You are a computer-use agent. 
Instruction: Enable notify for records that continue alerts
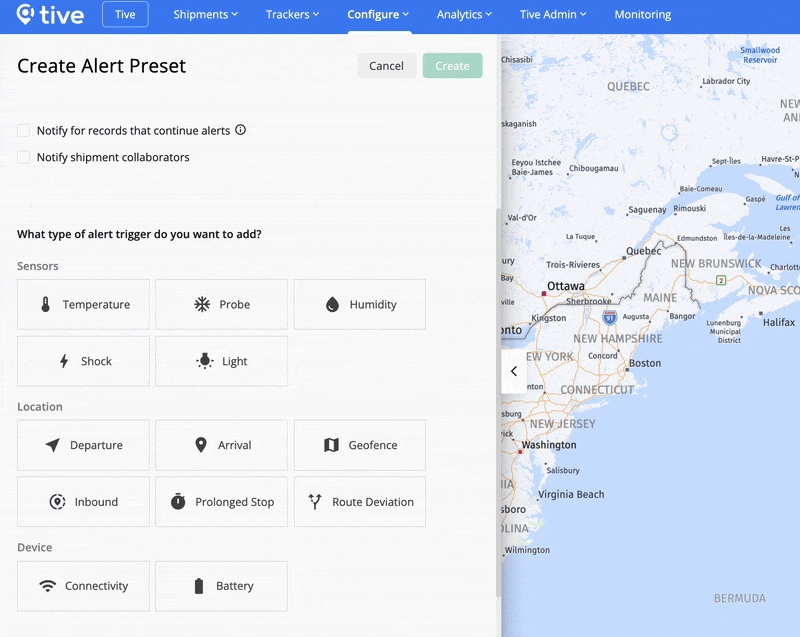tap(23, 130)
